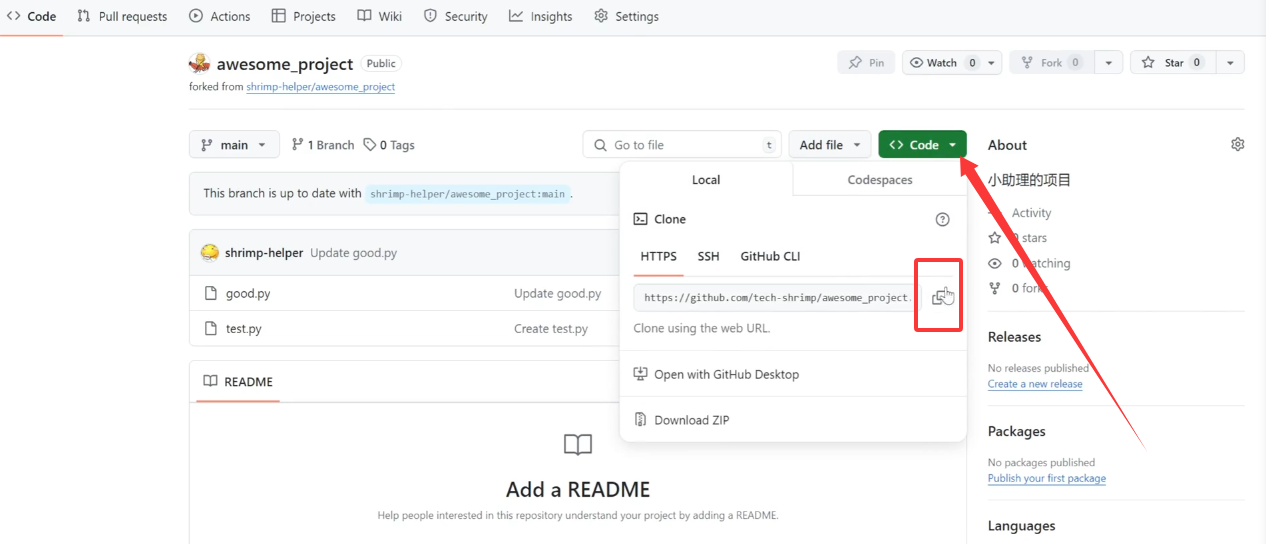Pin the awesome_project repository
Viewport: 1266px width, 544px height.
(x=866, y=63)
